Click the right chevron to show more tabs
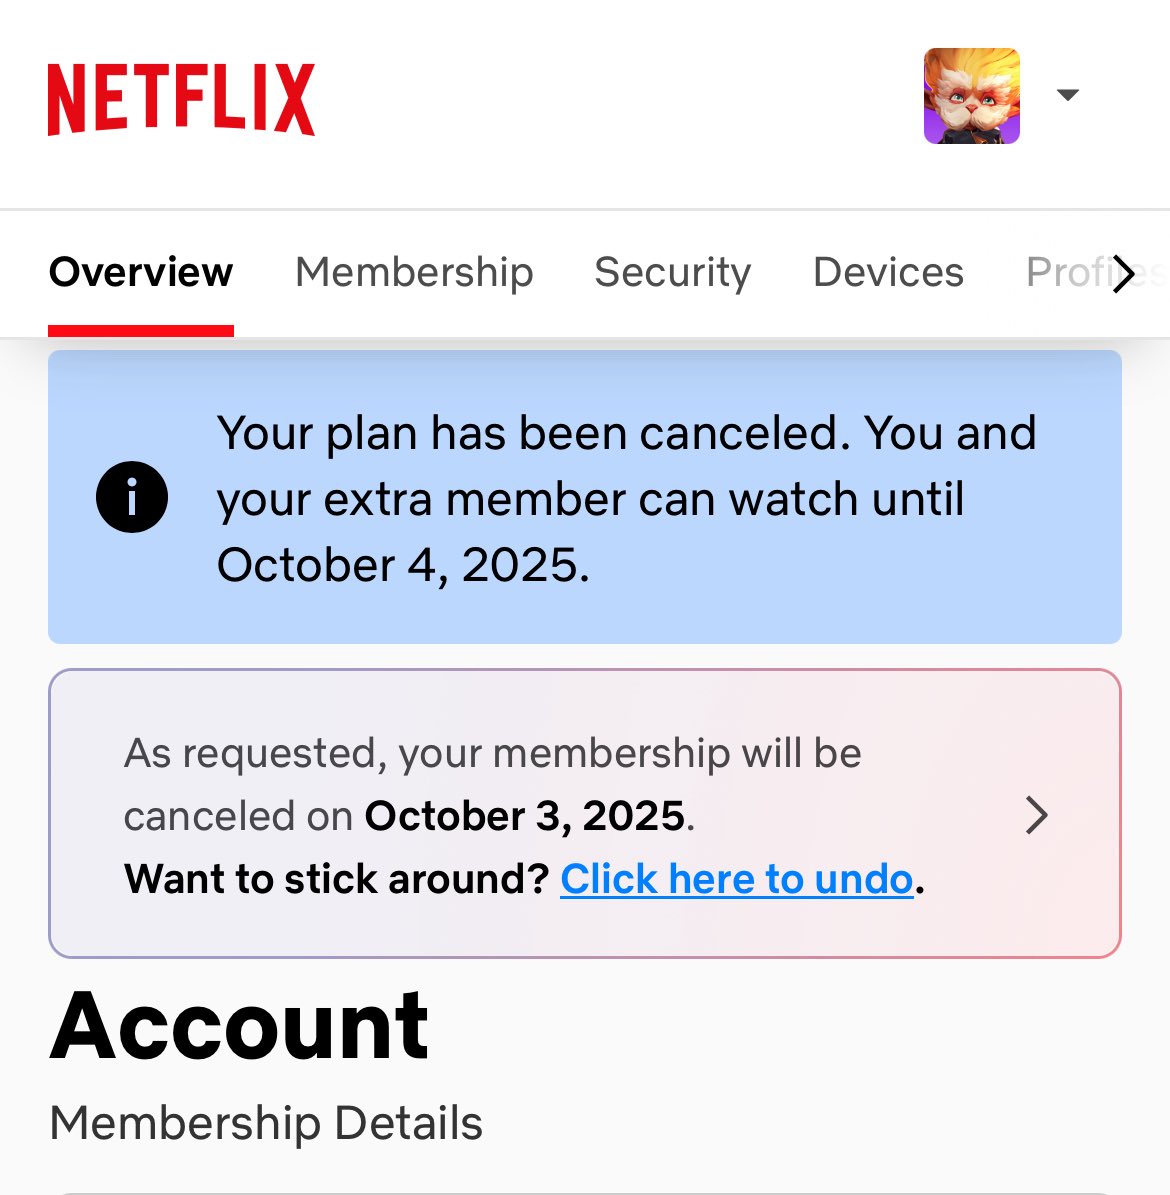This screenshot has height=1195, width=1170. tap(1124, 274)
